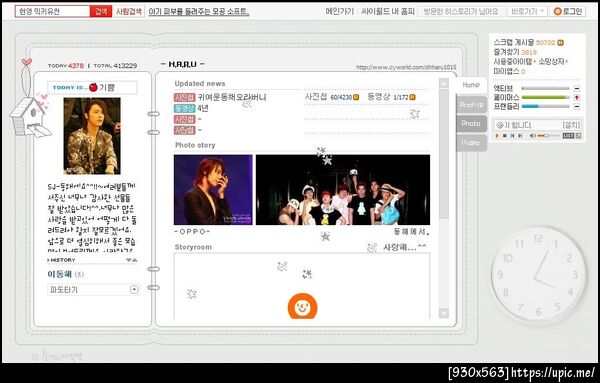
Task: Click the apple mood icon beside TODAY IS
Action: (x=93, y=87)
